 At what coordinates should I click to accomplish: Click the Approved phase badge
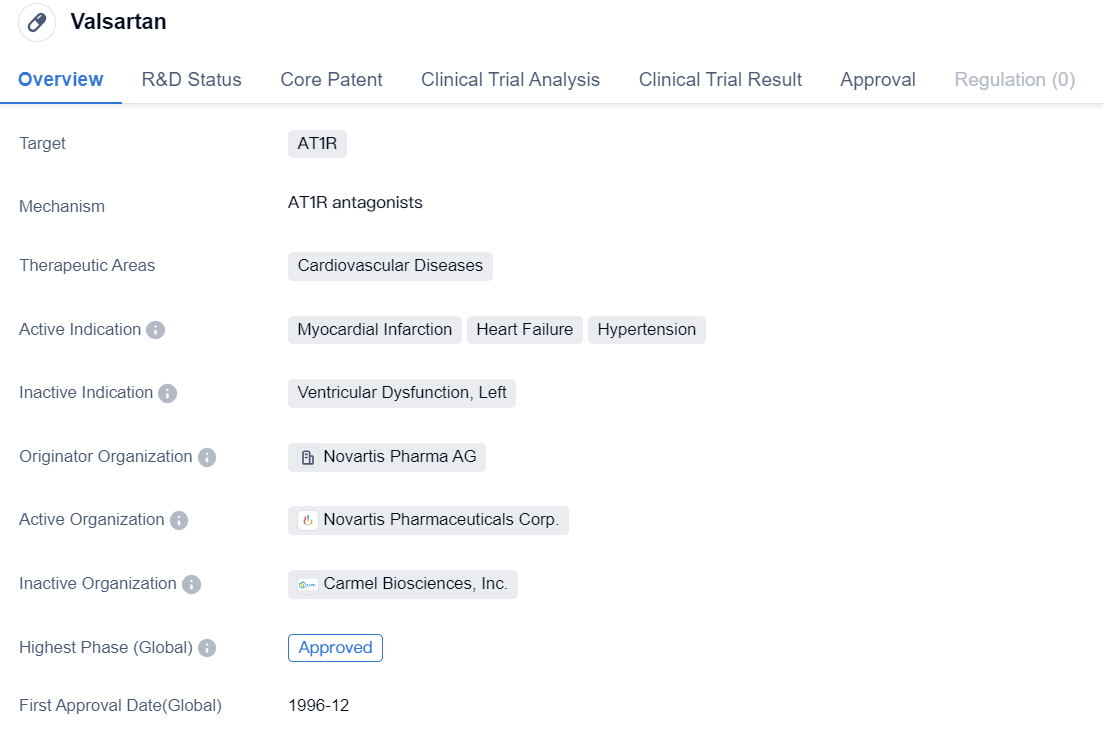tap(335, 648)
